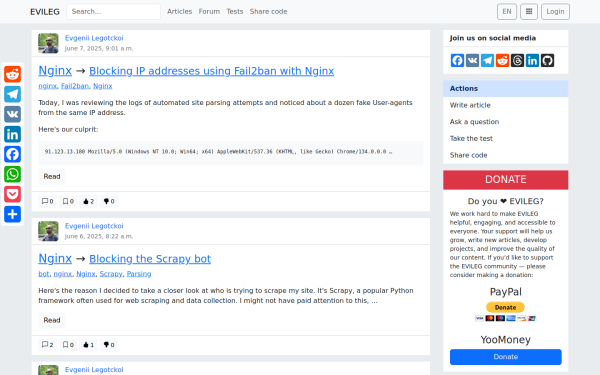The height and width of the screenshot is (375, 600).
Task: Like the Fail2ban article
Action: pos(88,201)
